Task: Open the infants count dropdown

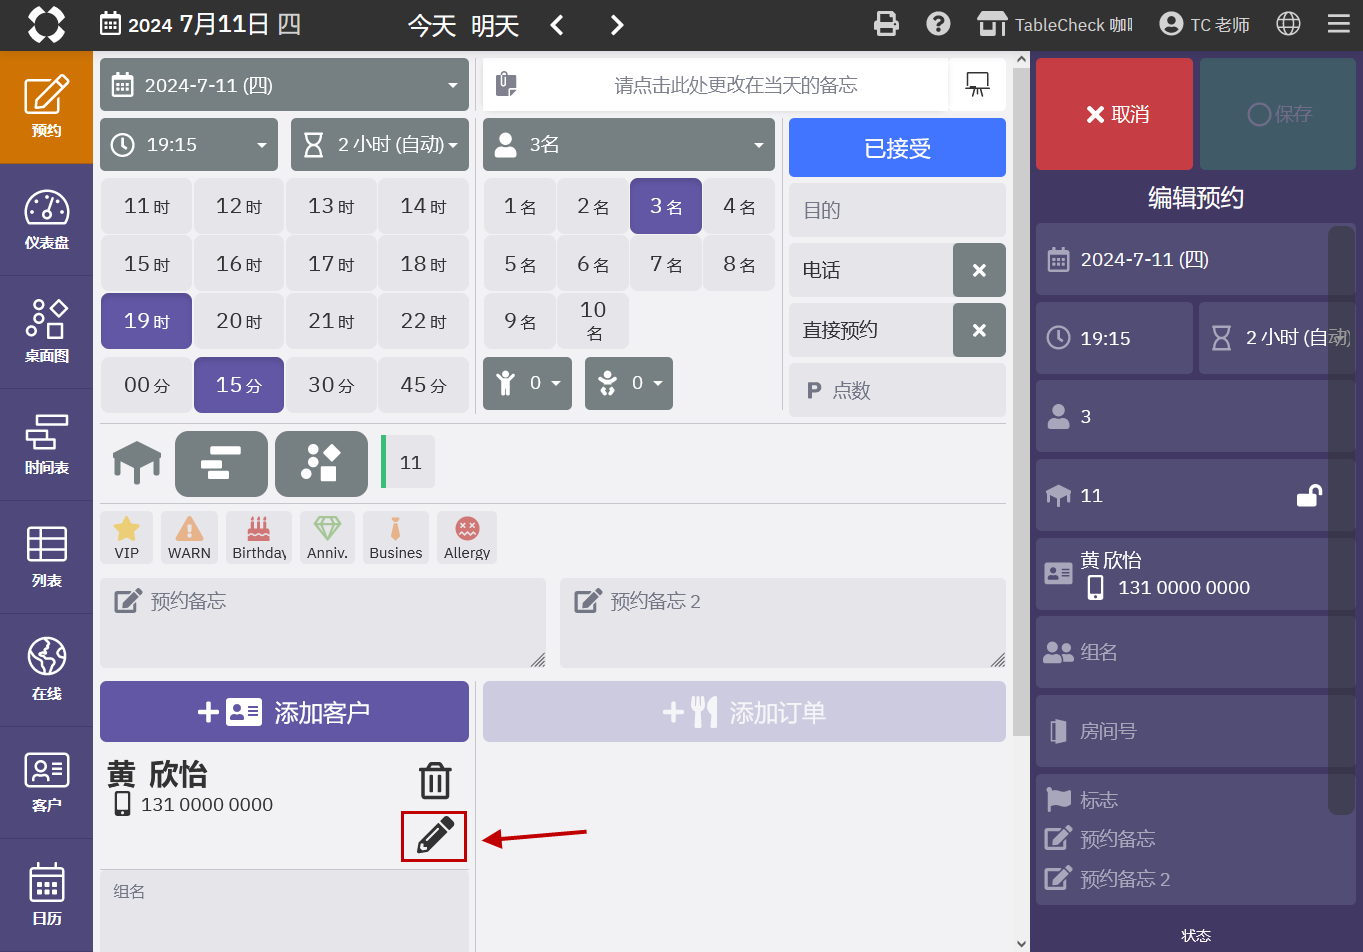Action: click(629, 384)
